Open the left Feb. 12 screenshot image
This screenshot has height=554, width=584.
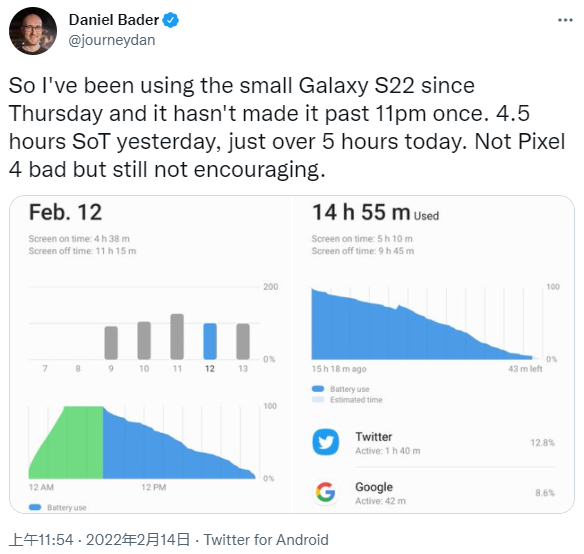point(151,354)
